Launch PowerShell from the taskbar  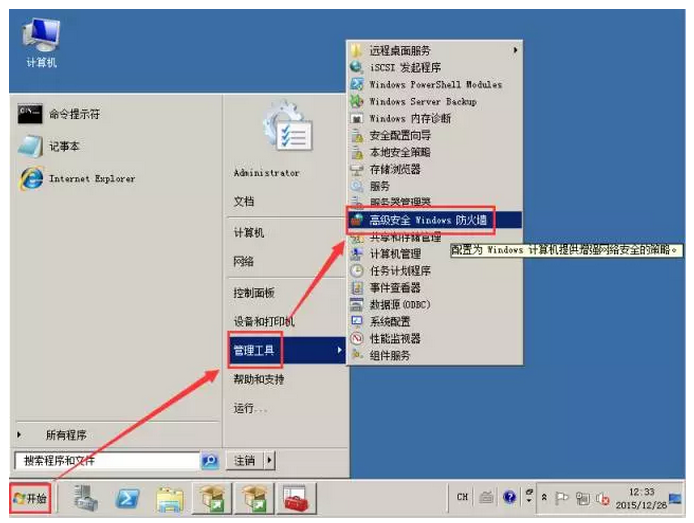(127, 499)
